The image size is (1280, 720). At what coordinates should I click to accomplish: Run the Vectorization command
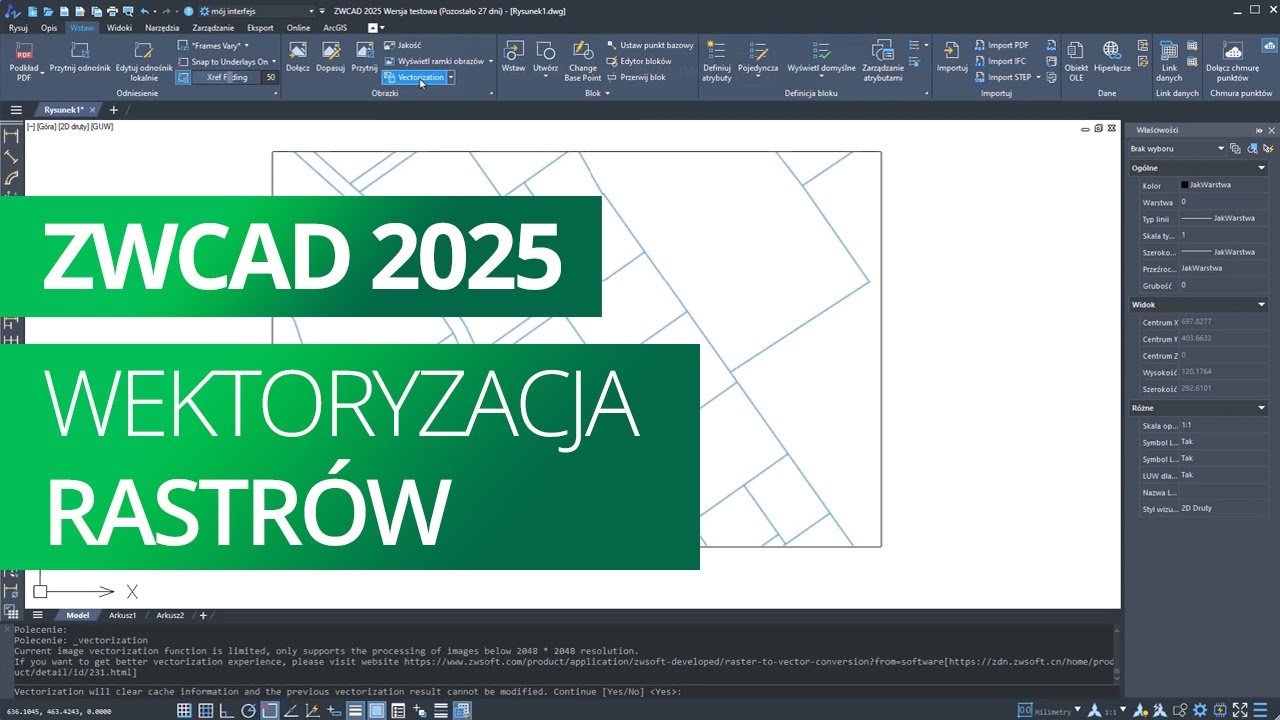tap(413, 77)
